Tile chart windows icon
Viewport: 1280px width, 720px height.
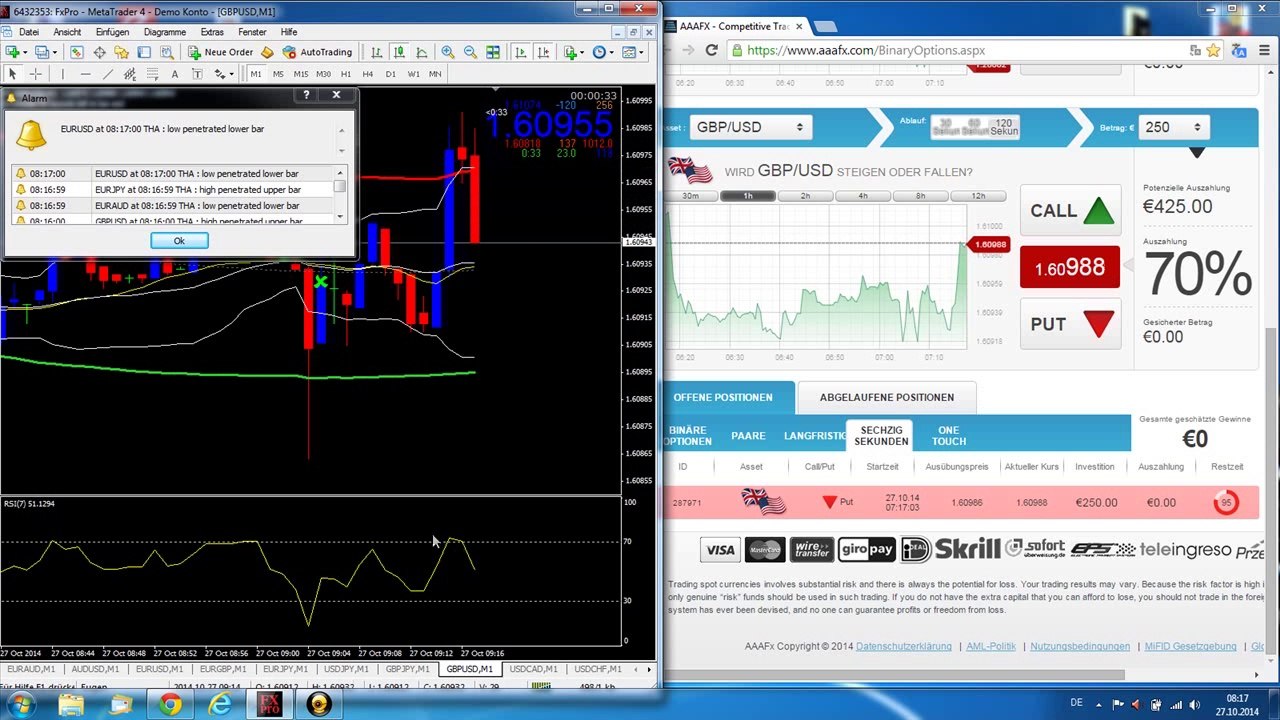pyautogui.click(x=493, y=52)
